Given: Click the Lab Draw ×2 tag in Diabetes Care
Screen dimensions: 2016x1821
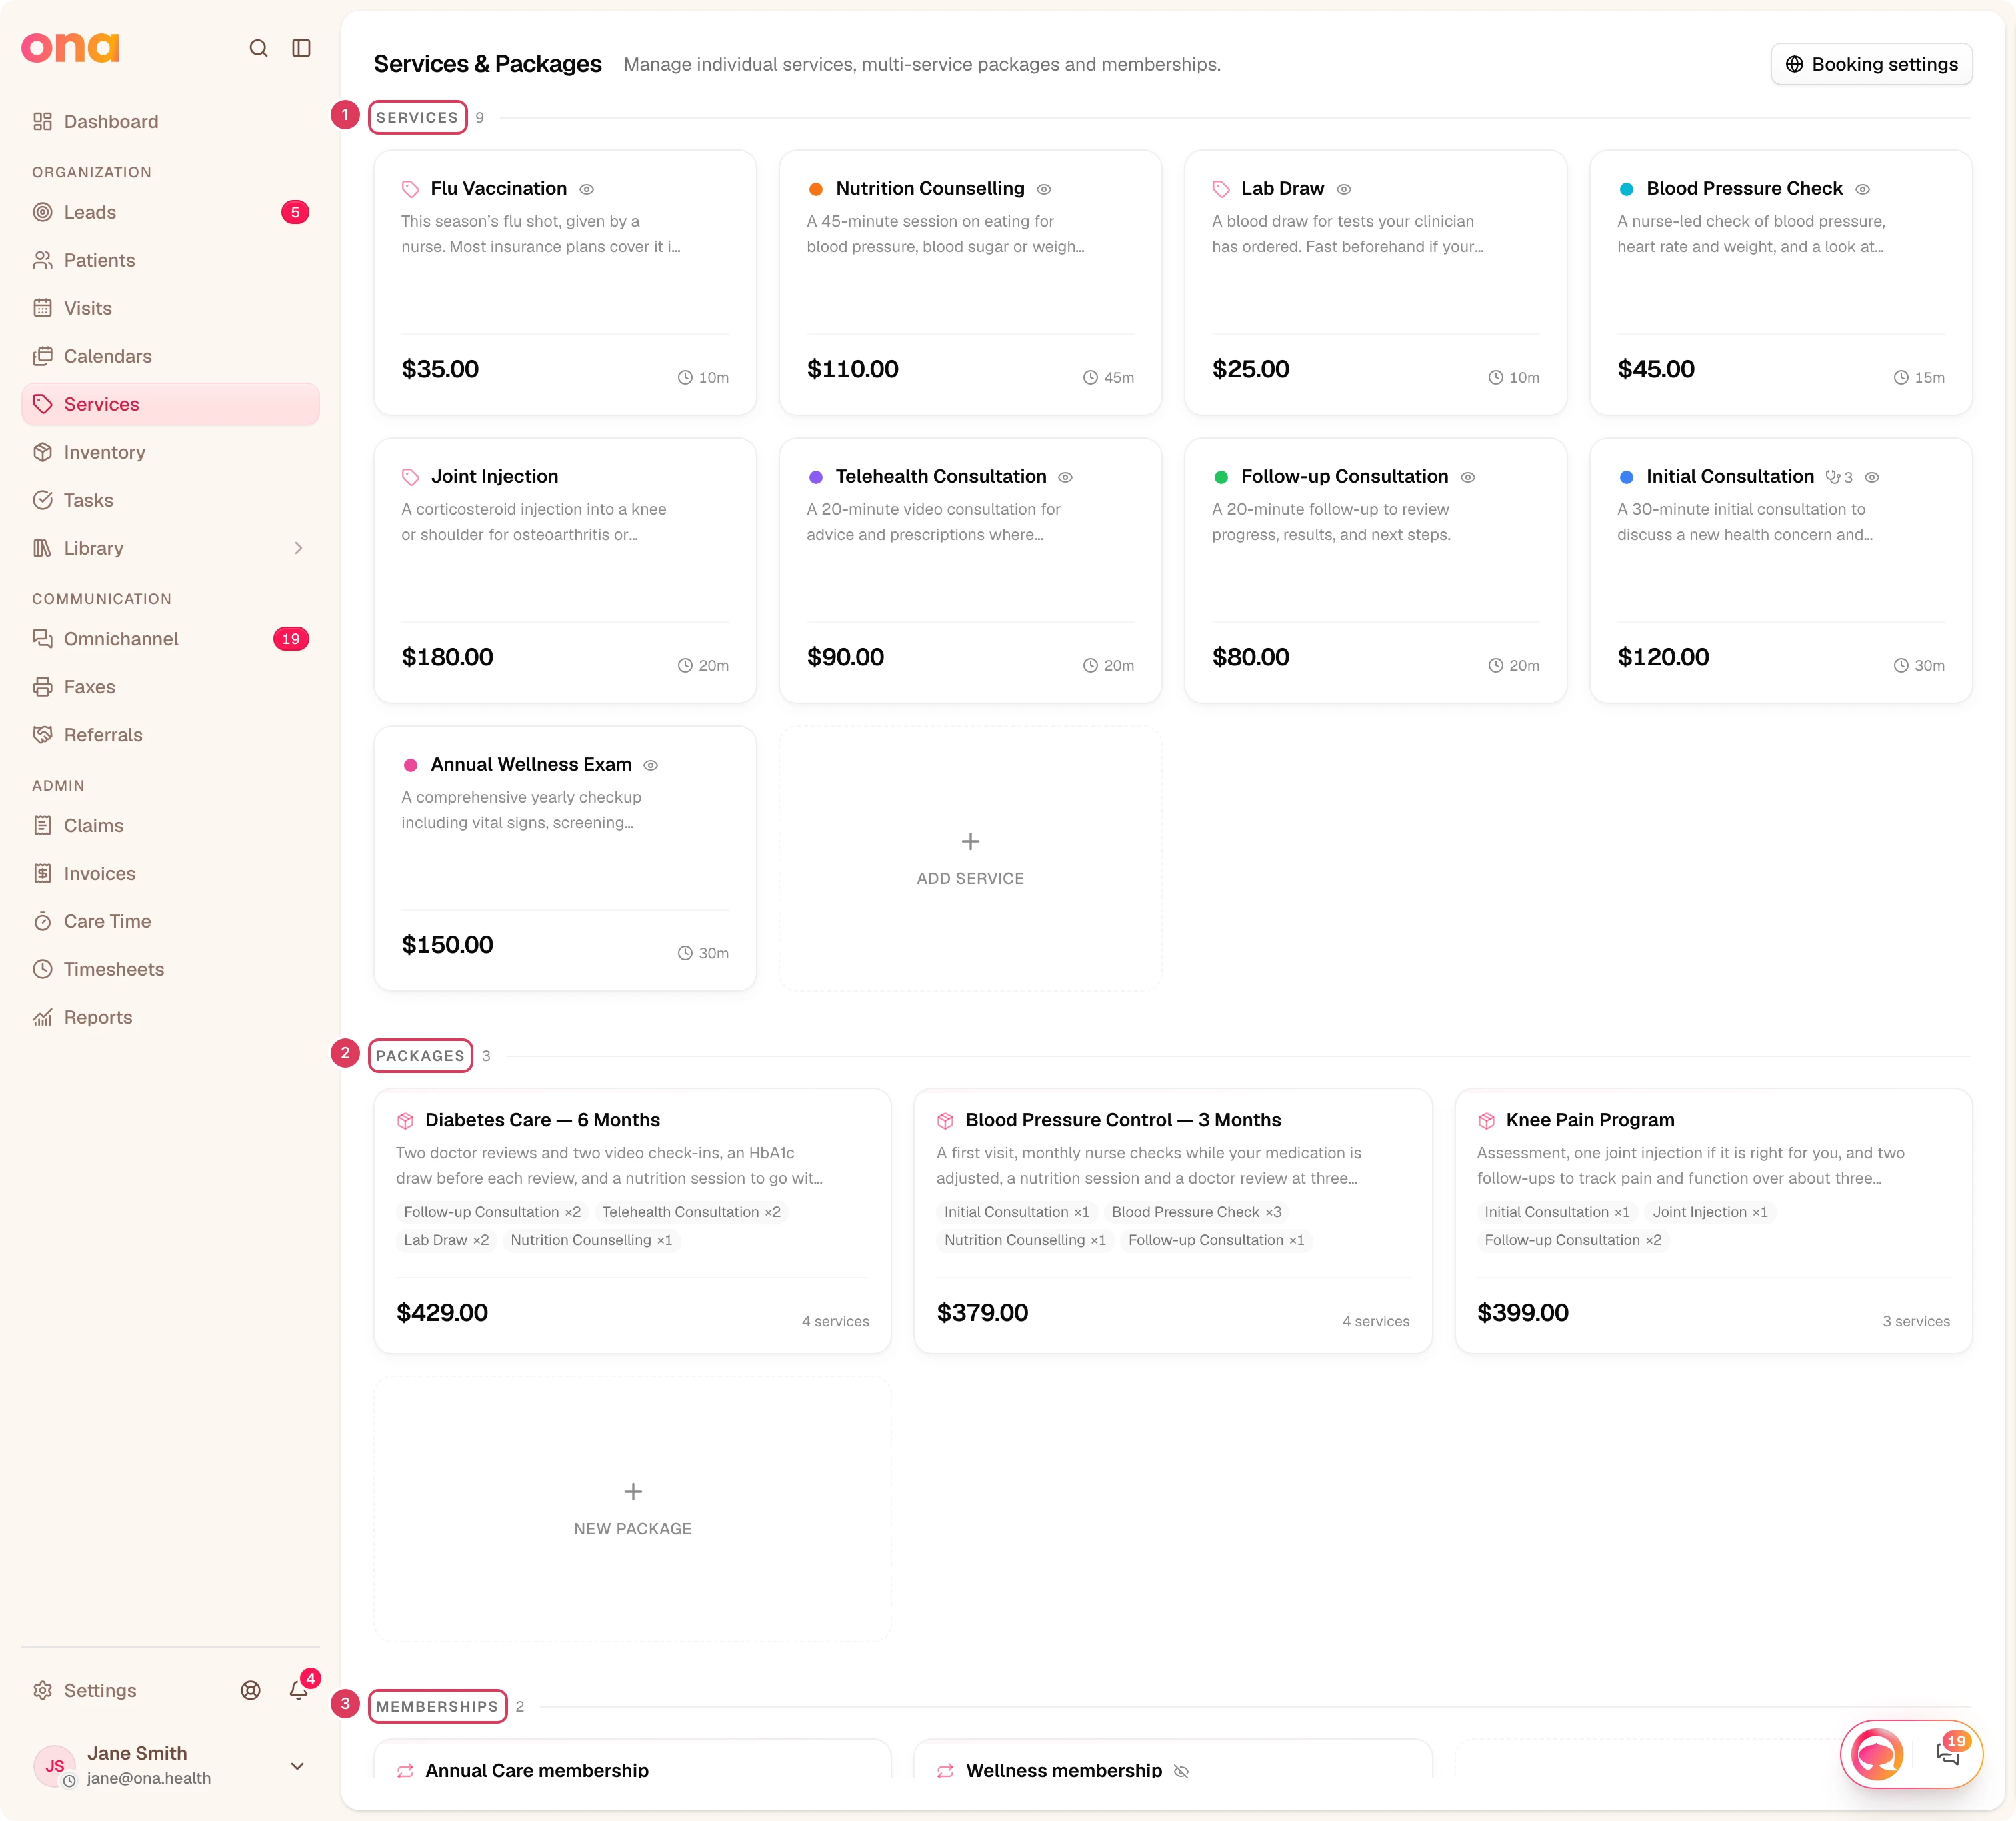Looking at the screenshot, I should [446, 1240].
